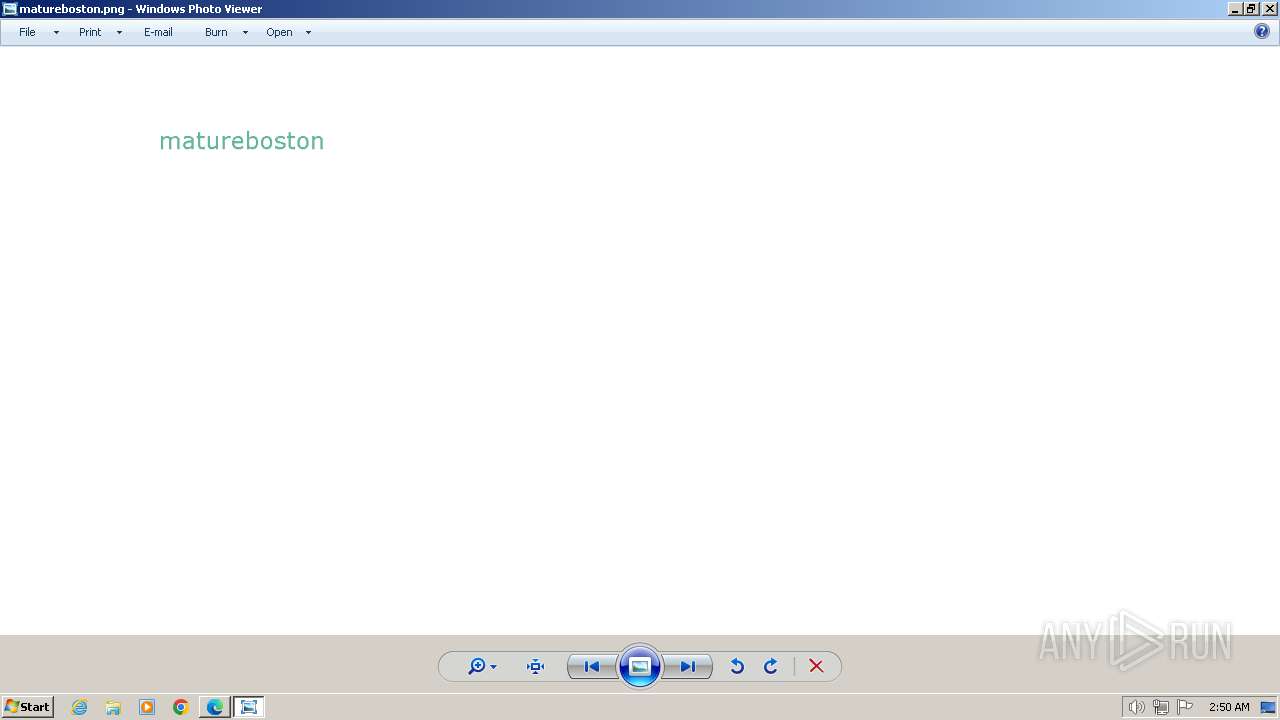Image resolution: width=1280 pixels, height=720 pixels.
Task: Rotate the image counterclockwise
Action: [x=737, y=666]
